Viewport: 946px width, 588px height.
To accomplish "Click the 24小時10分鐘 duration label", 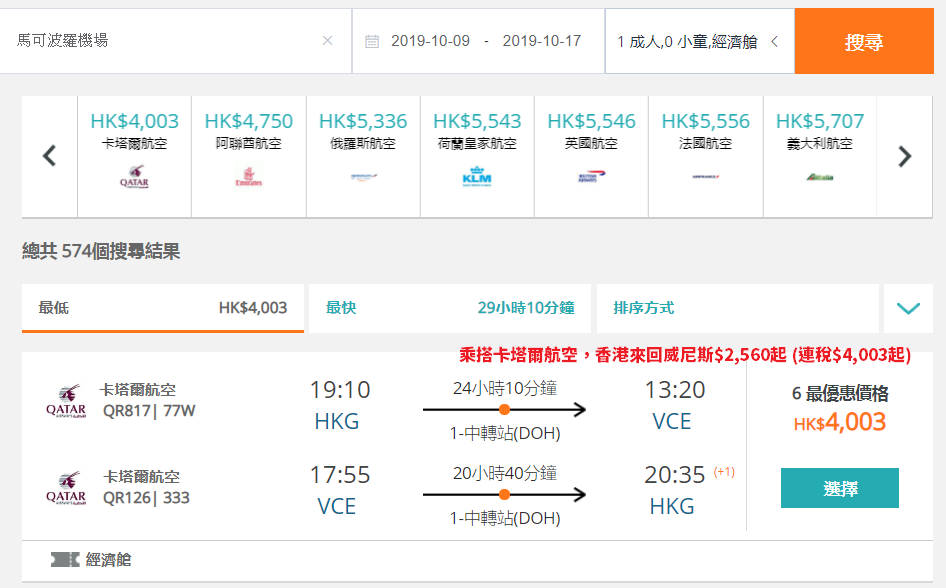I will coord(505,388).
